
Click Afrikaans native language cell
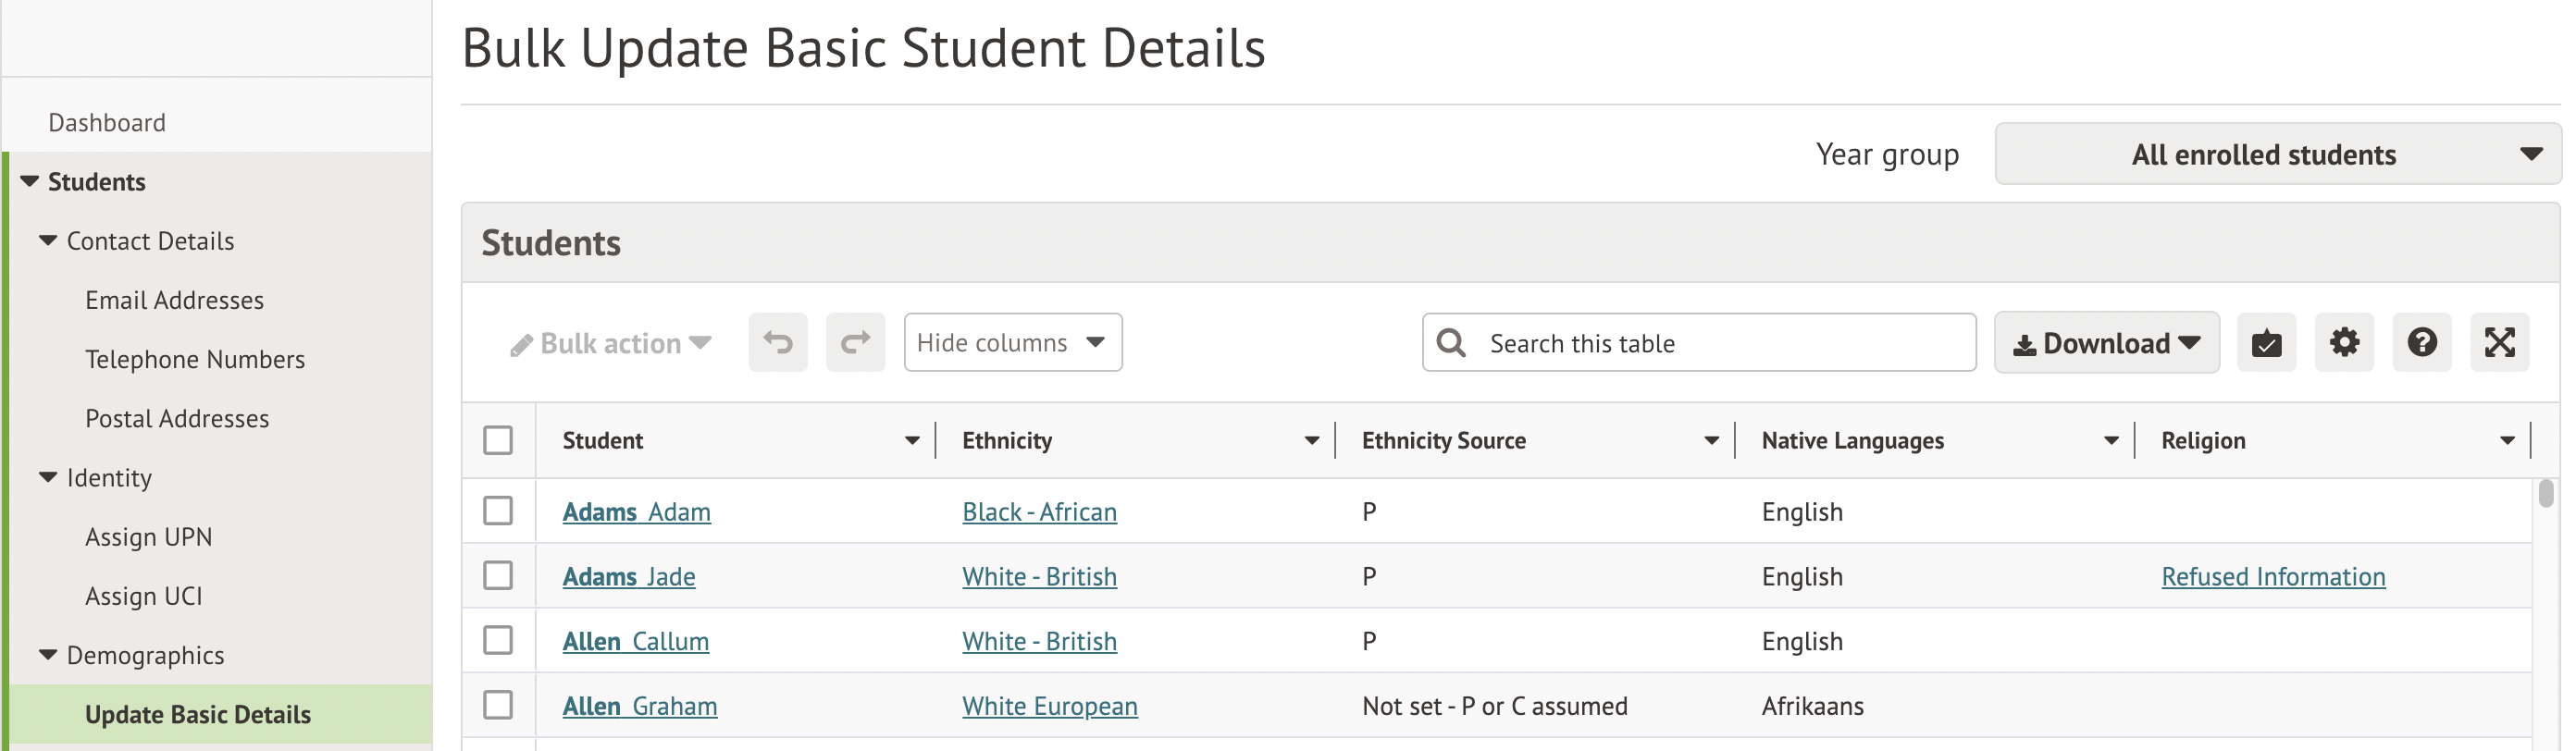click(x=1813, y=706)
